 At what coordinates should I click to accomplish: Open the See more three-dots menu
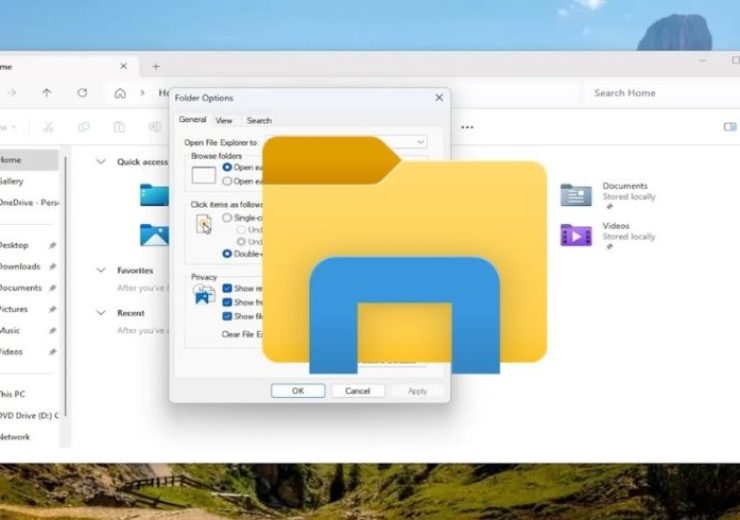pyautogui.click(x=467, y=127)
